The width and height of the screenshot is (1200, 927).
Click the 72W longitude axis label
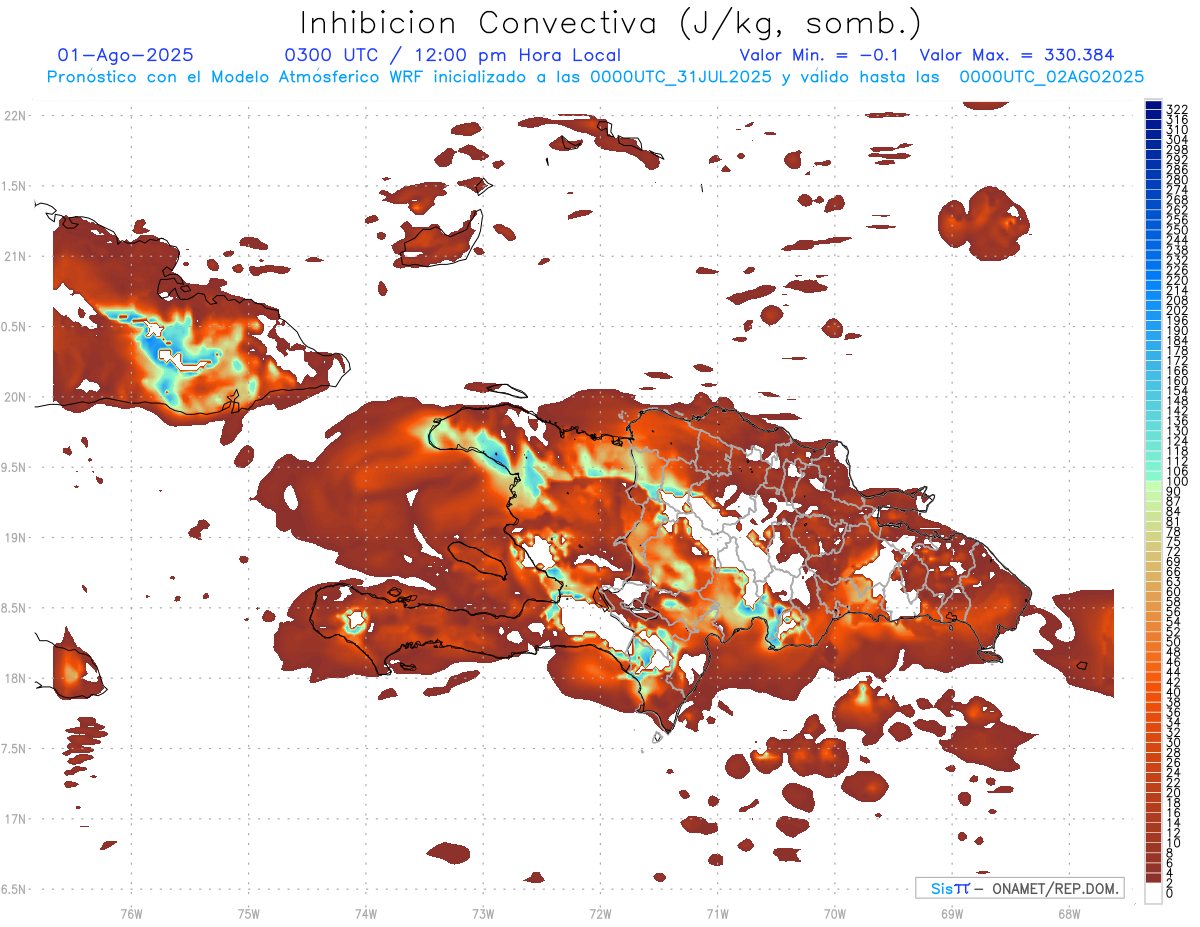(x=600, y=913)
